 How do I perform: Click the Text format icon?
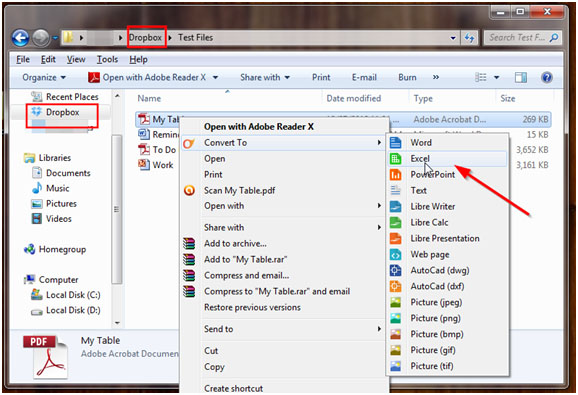click(395, 190)
